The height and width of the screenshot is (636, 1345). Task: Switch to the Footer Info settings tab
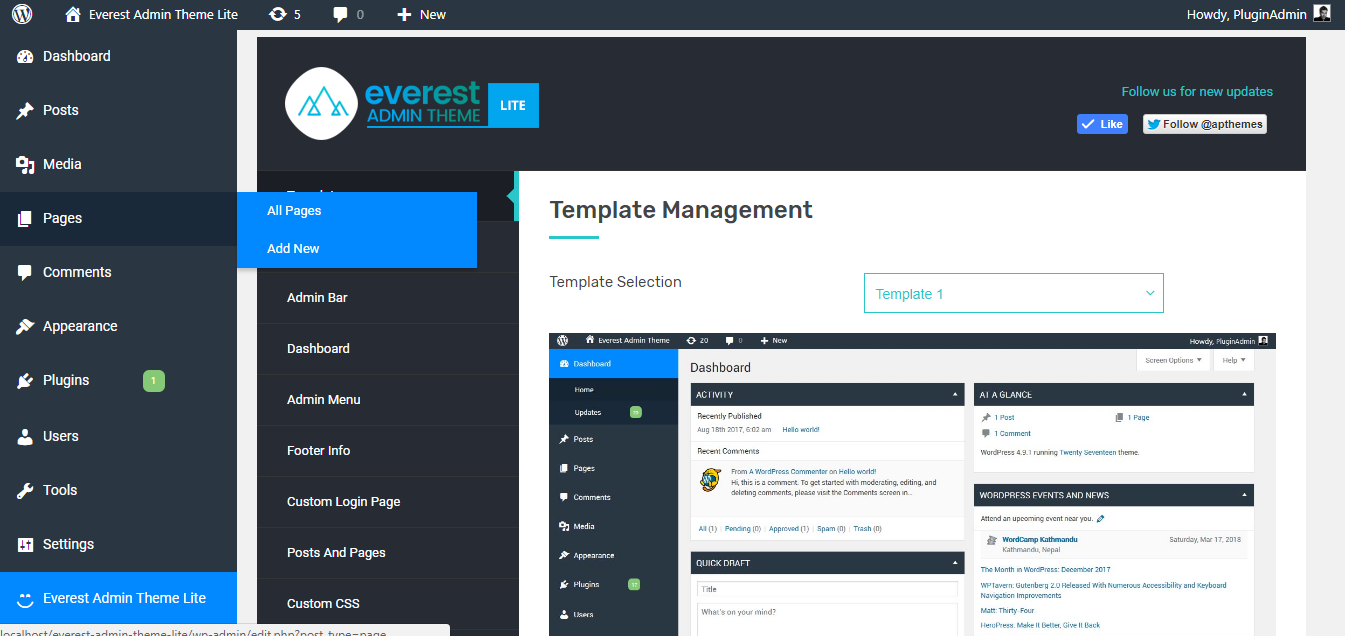[388, 451]
